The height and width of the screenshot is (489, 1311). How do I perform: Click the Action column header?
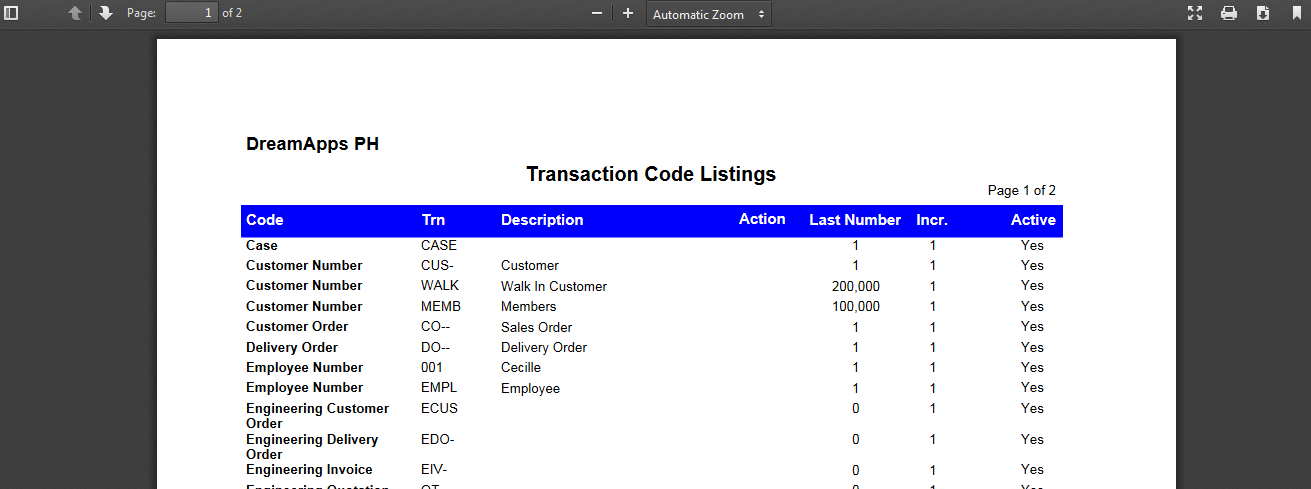point(762,219)
